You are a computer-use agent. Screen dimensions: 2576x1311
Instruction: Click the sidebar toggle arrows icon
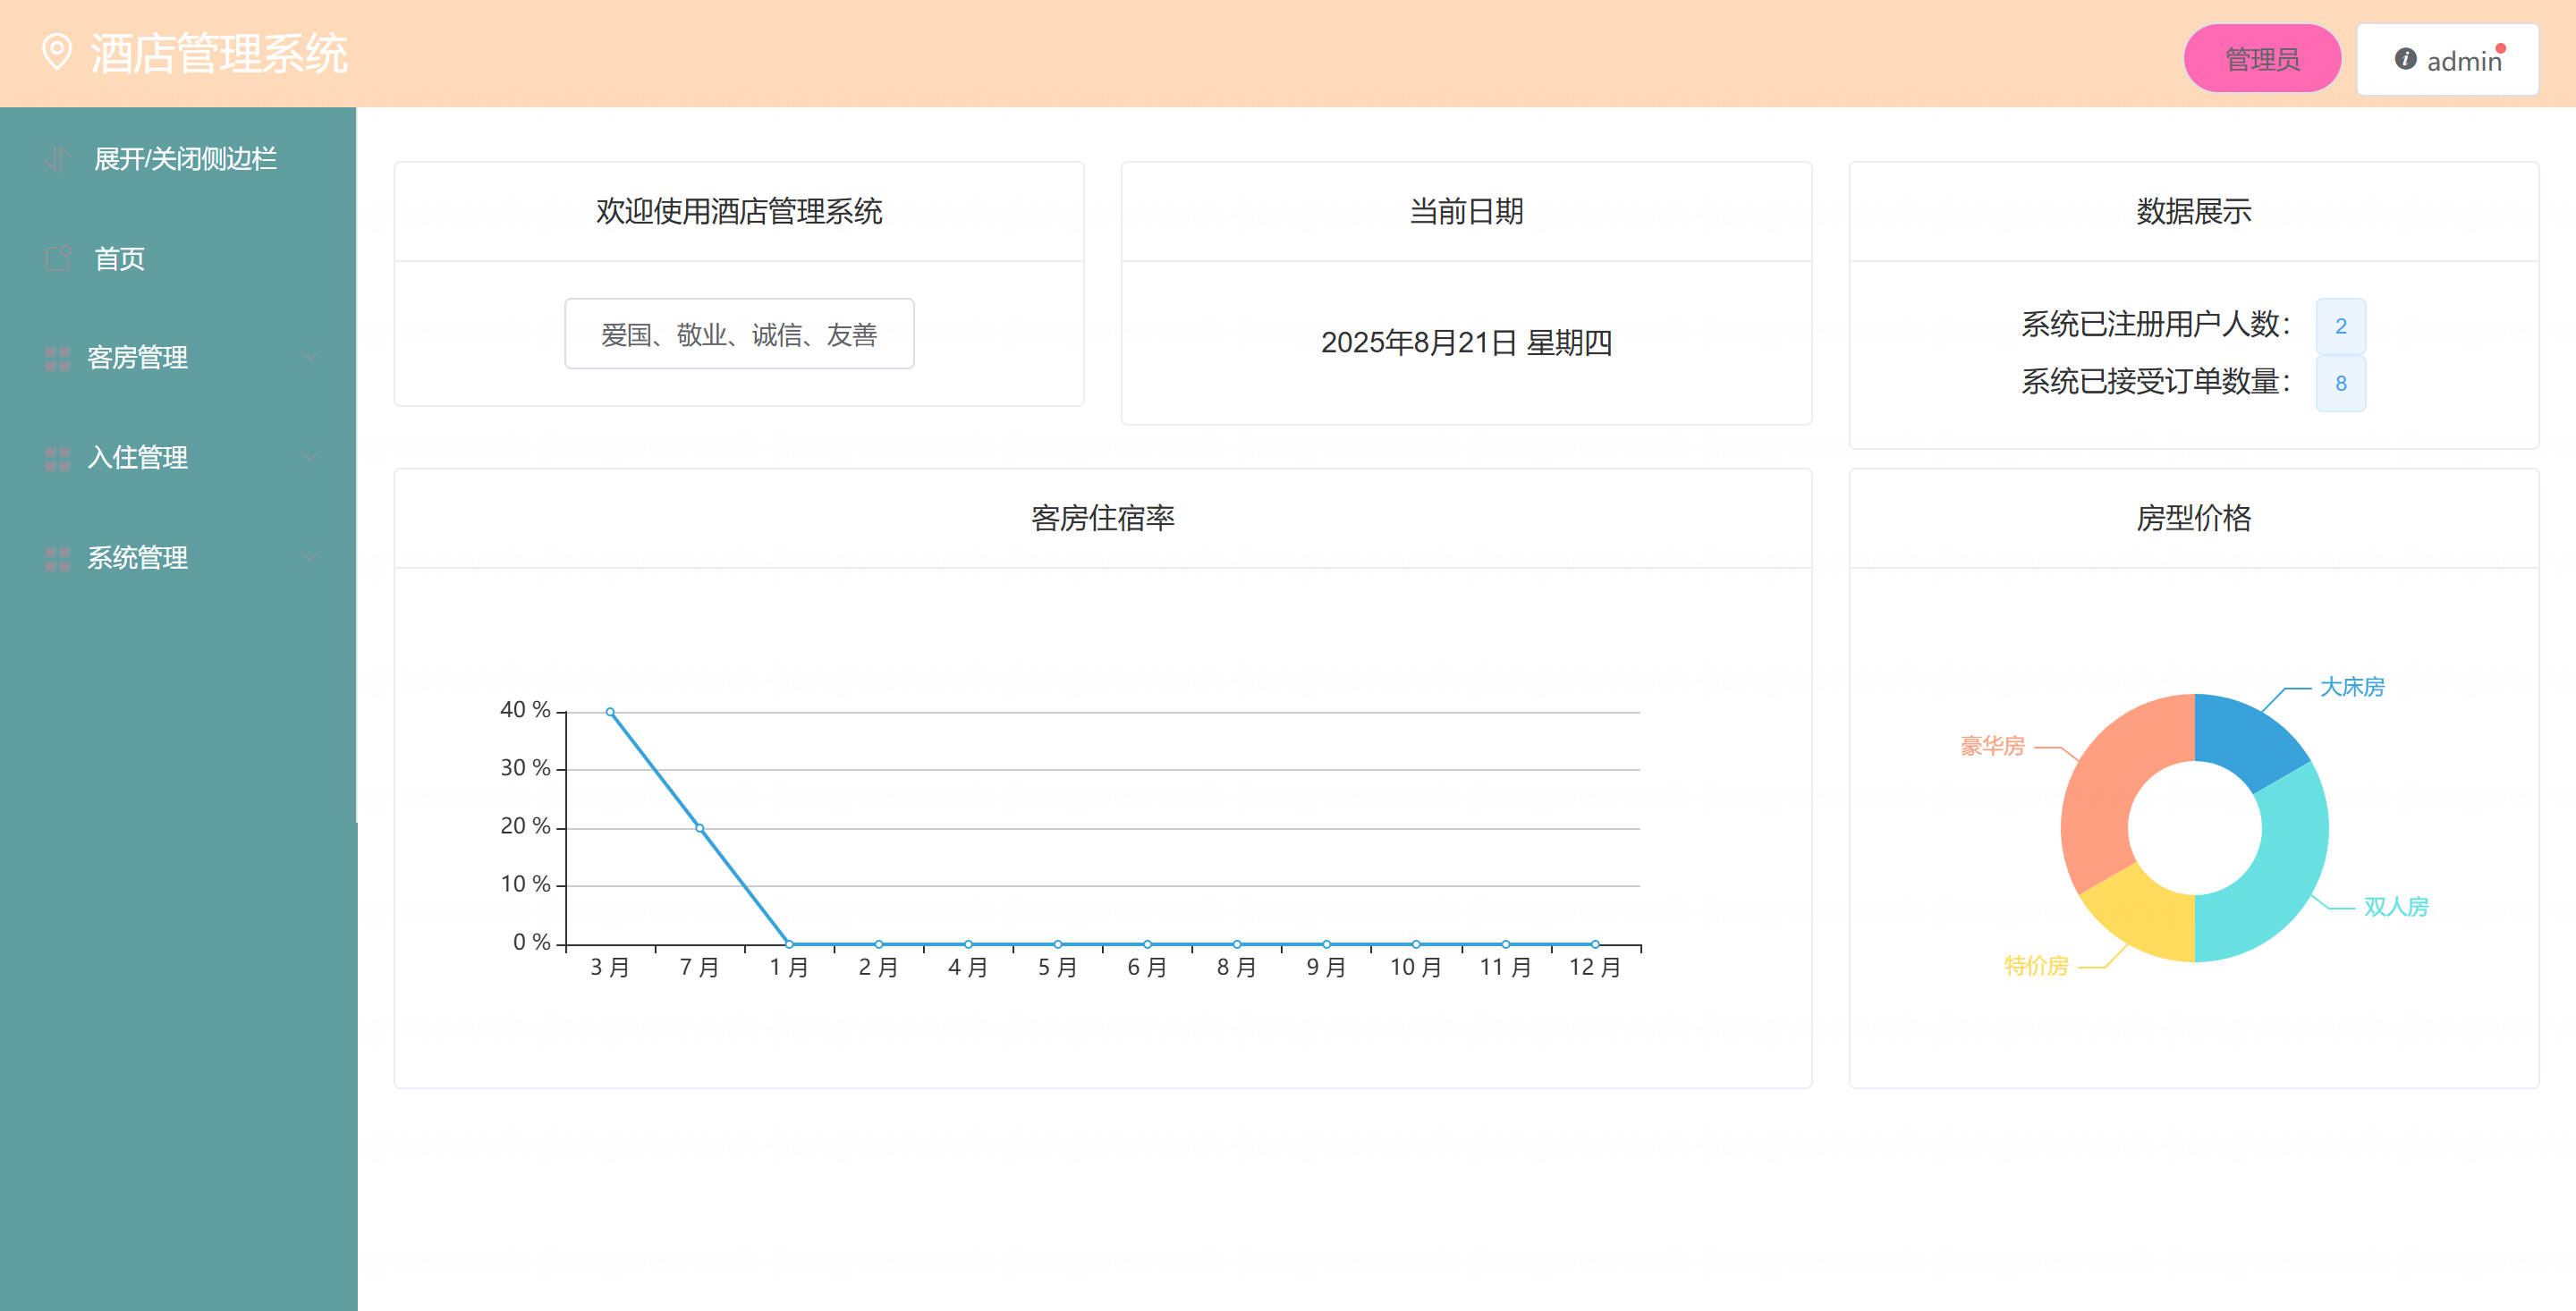(x=57, y=158)
